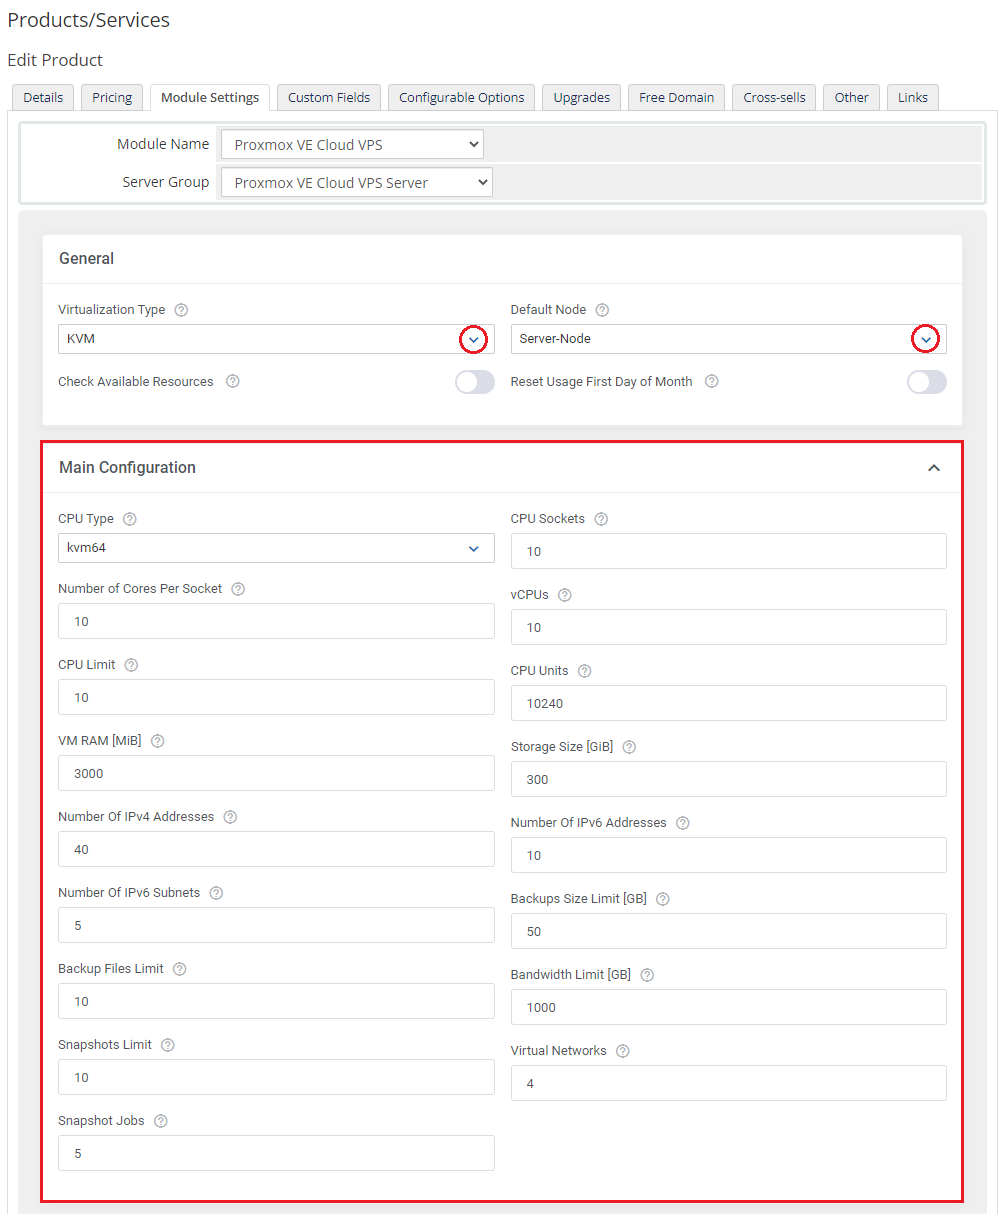
Task: Click help icon for Number of Cores Per Socket
Action: click(238, 589)
